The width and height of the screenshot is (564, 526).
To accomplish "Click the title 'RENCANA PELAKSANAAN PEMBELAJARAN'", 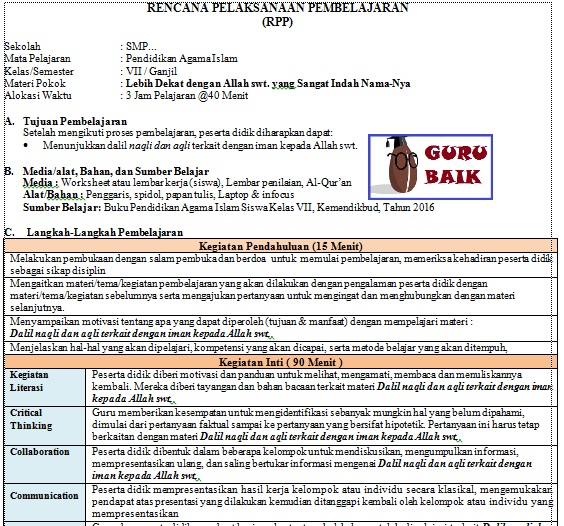I will click(277, 7).
